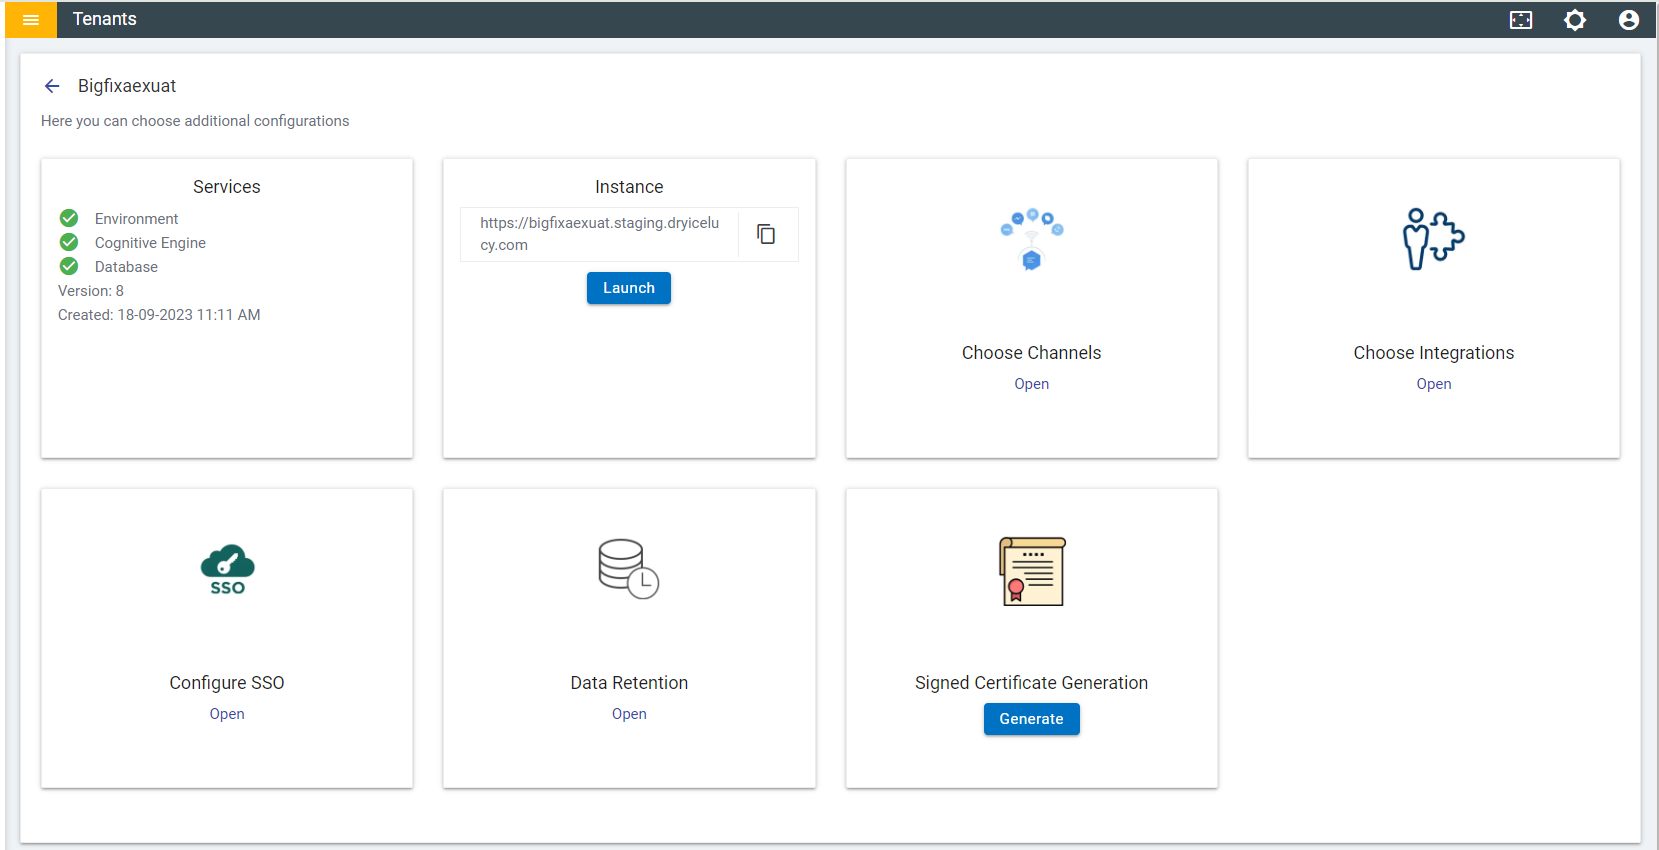Open the Choose Channels configuration
Image resolution: width=1659 pixels, height=850 pixels.
click(x=1032, y=384)
